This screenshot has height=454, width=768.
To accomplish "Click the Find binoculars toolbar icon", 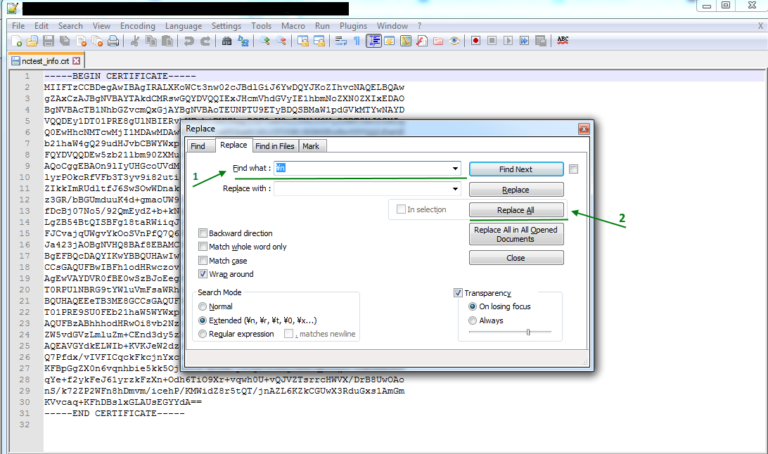I will pyautogui.click(x=228, y=41).
